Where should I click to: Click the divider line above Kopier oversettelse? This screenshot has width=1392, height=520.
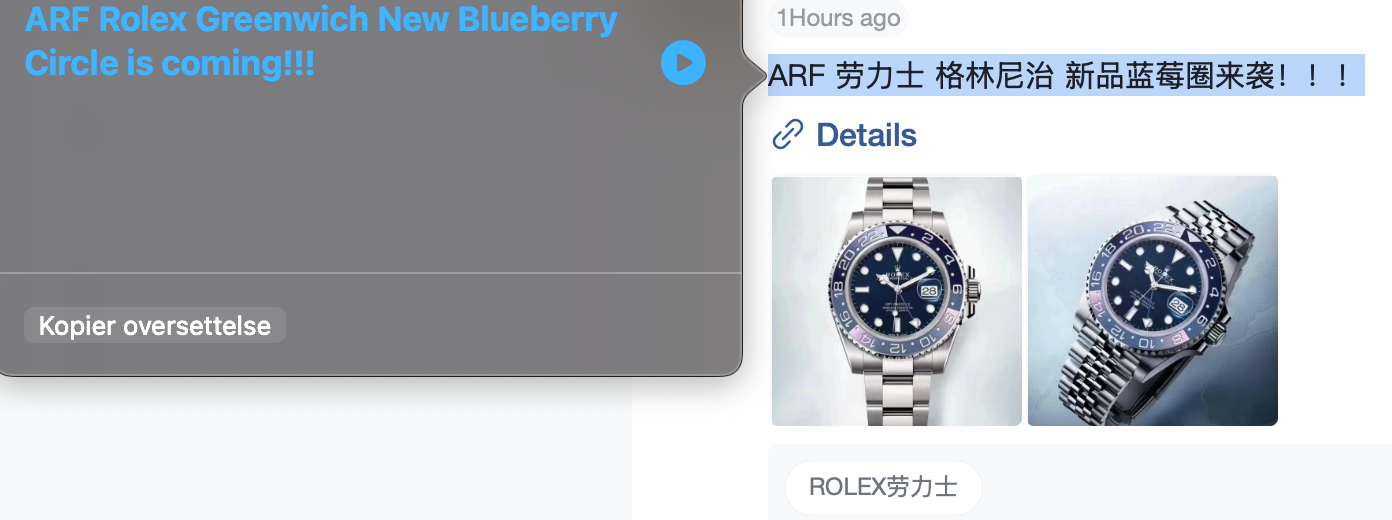pos(370,272)
